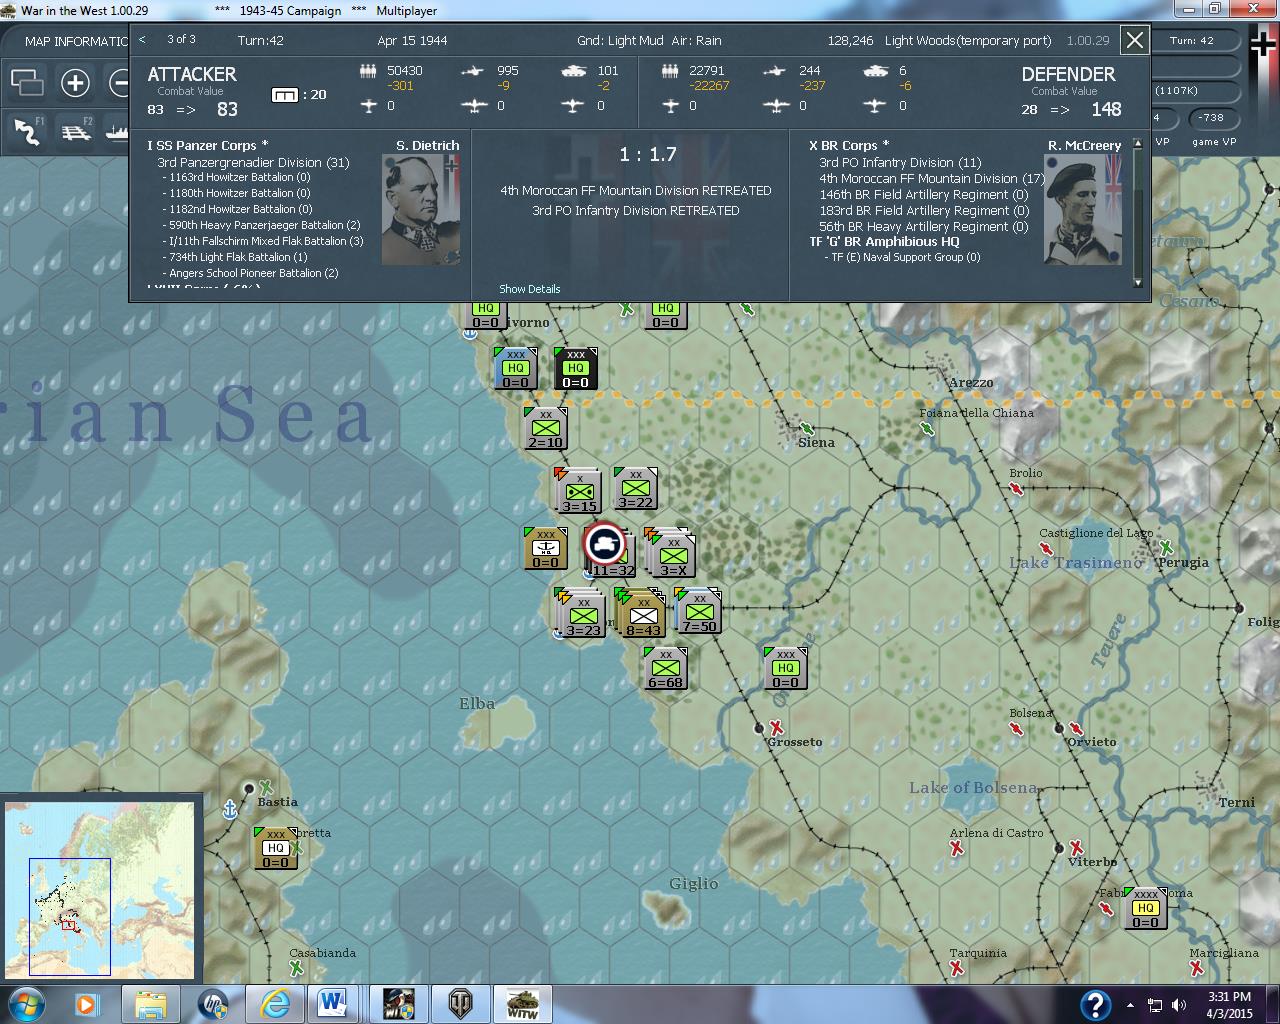Select the army HQ counter near Rome
Image resolution: width=1280 pixels, height=1024 pixels.
1146,908
